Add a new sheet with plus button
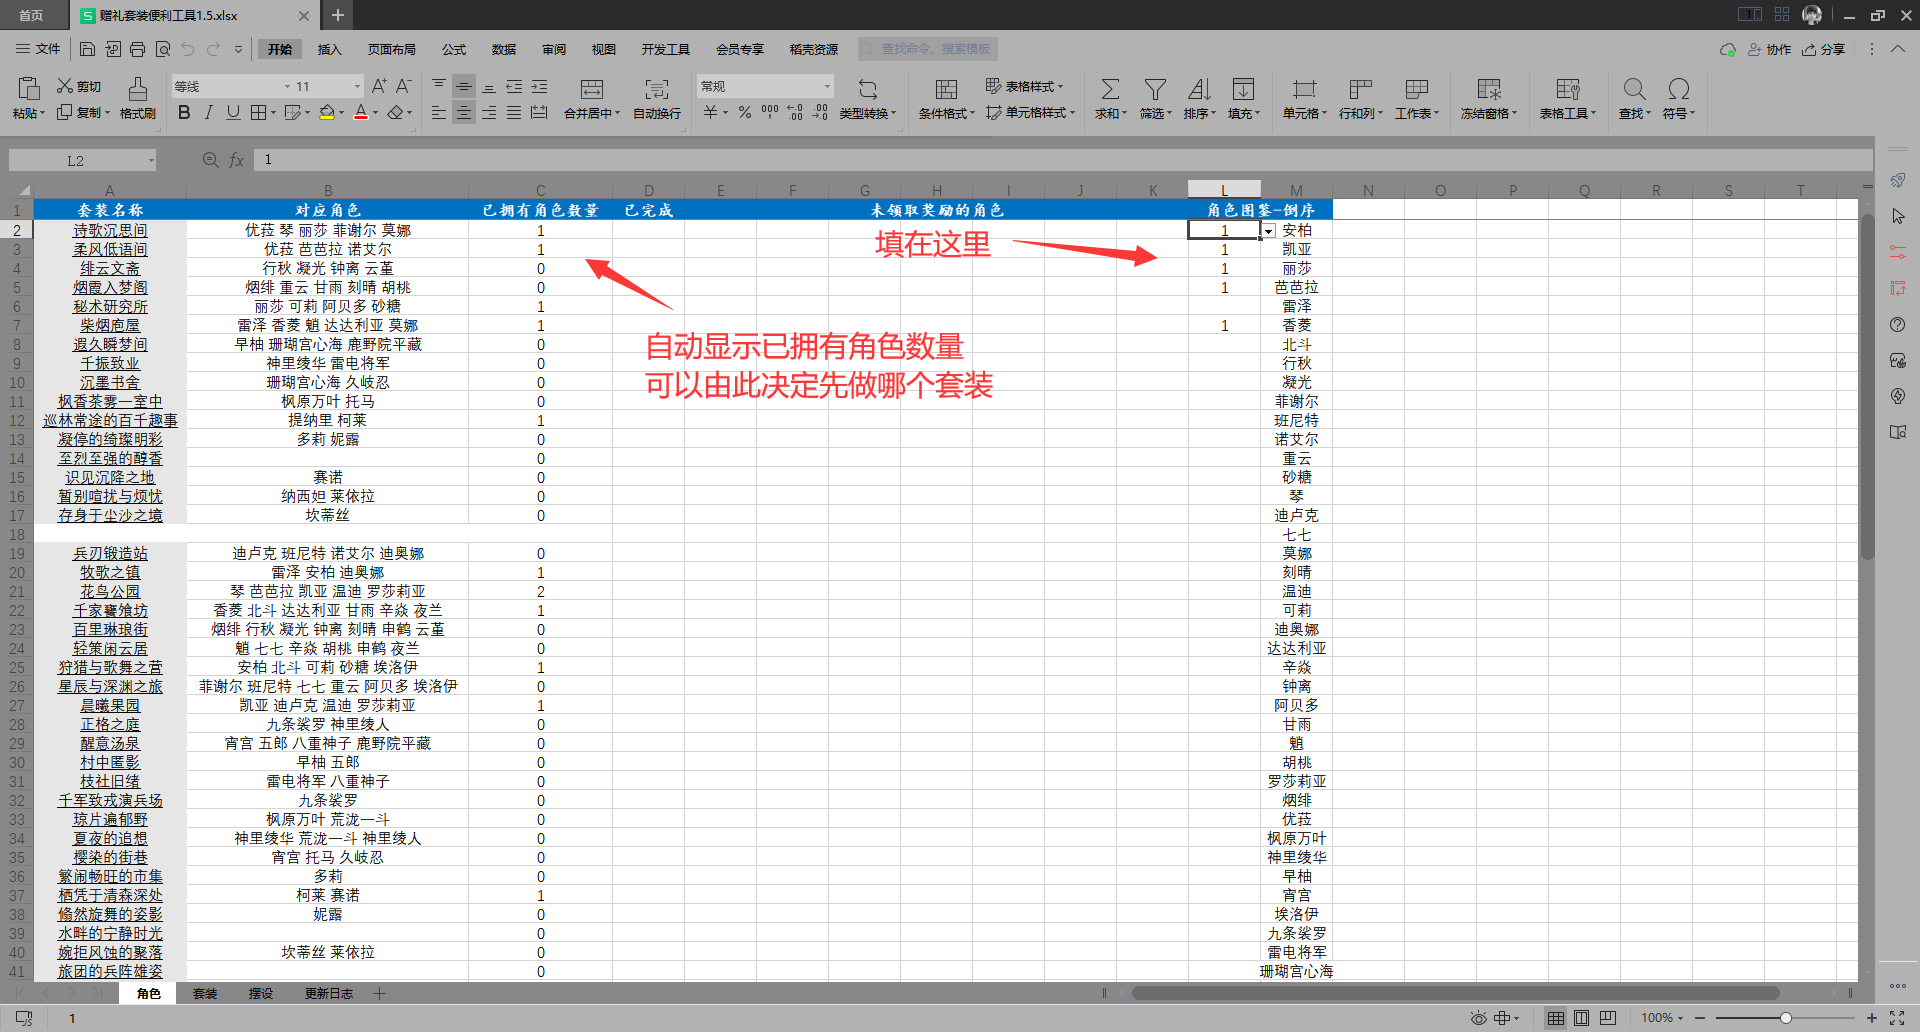The image size is (1920, 1032). click(x=380, y=993)
